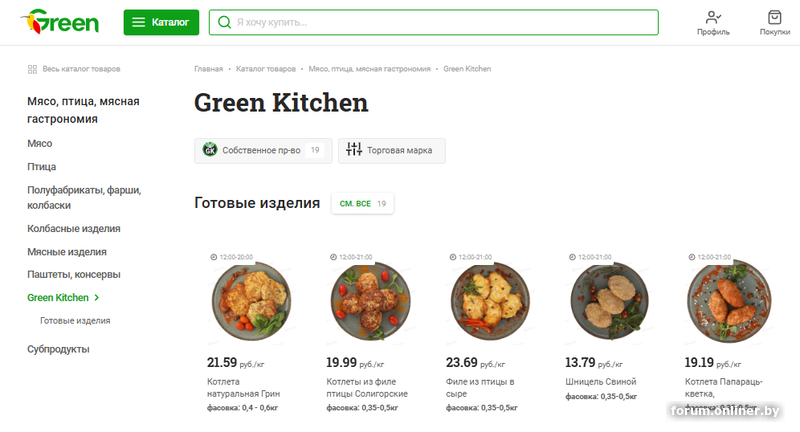
Task: Click the GK badge icon in the filter chip
Action: point(210,150)
